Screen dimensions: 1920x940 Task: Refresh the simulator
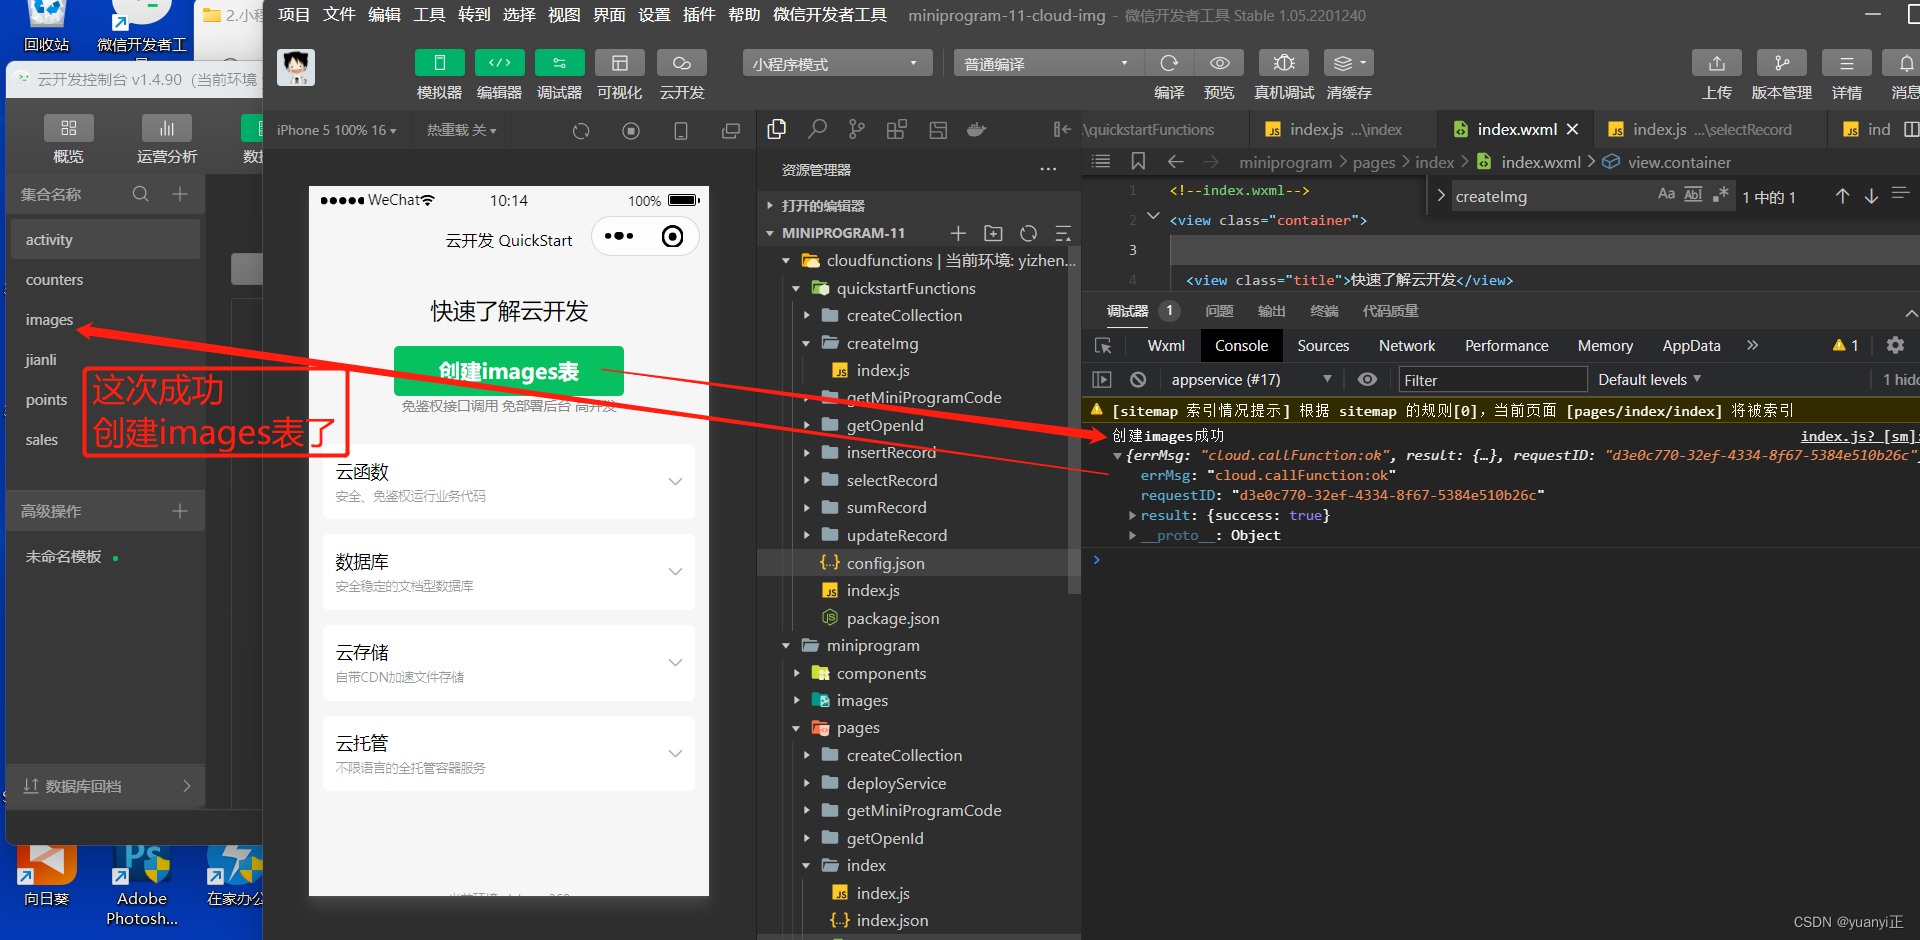(581, 131)
